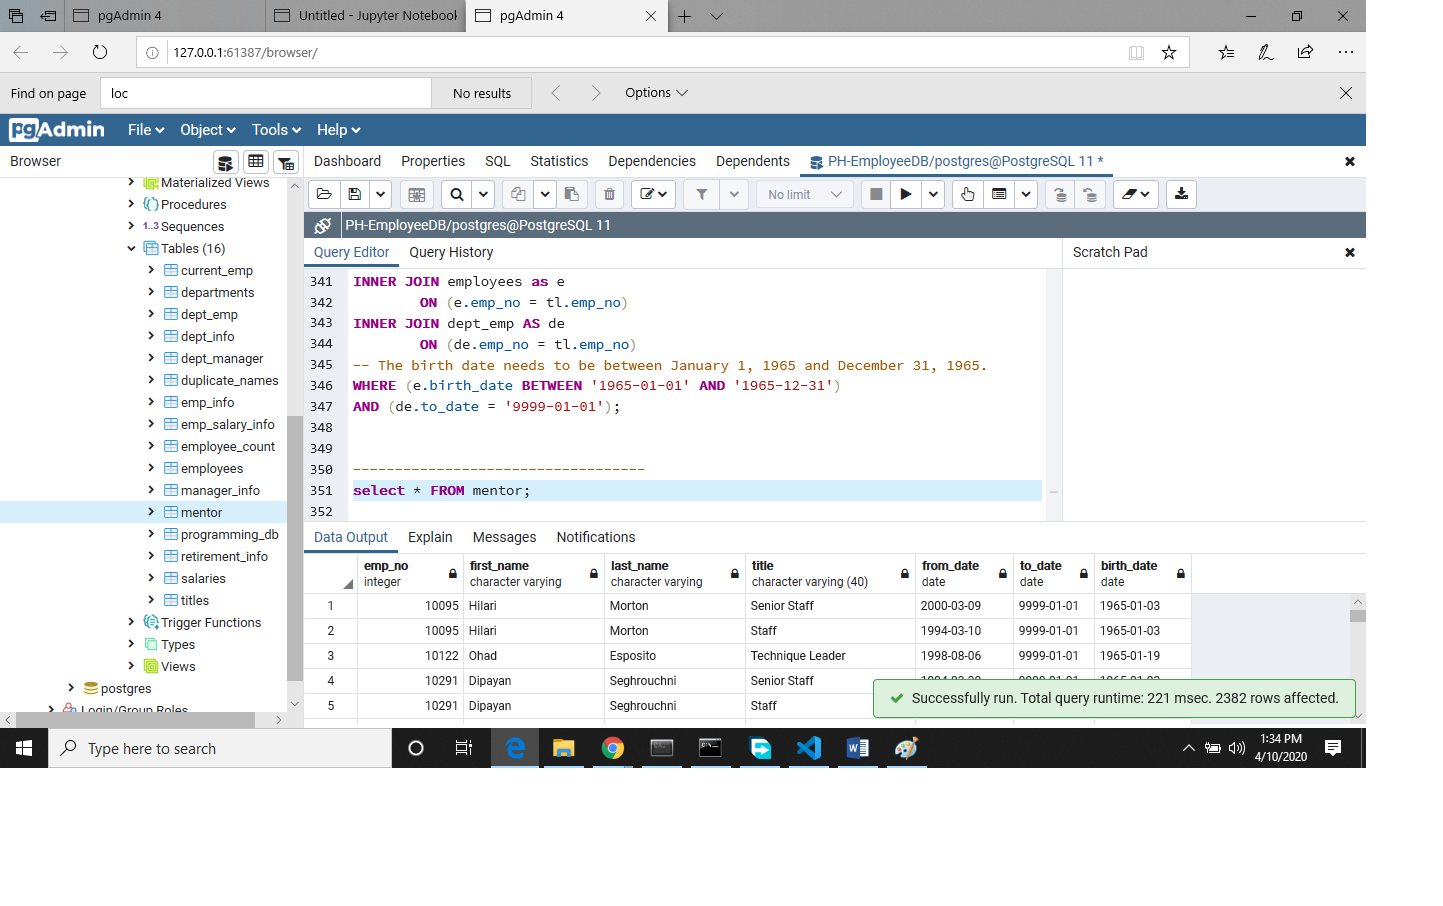
Task: Switch to the Dependencies tab
Action: coord(652,161)
